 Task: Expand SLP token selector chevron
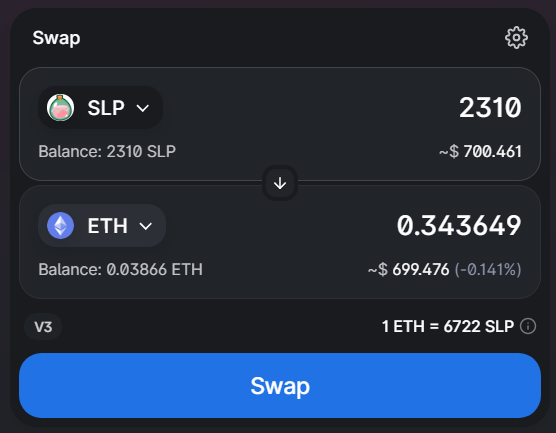coord(143,108)
